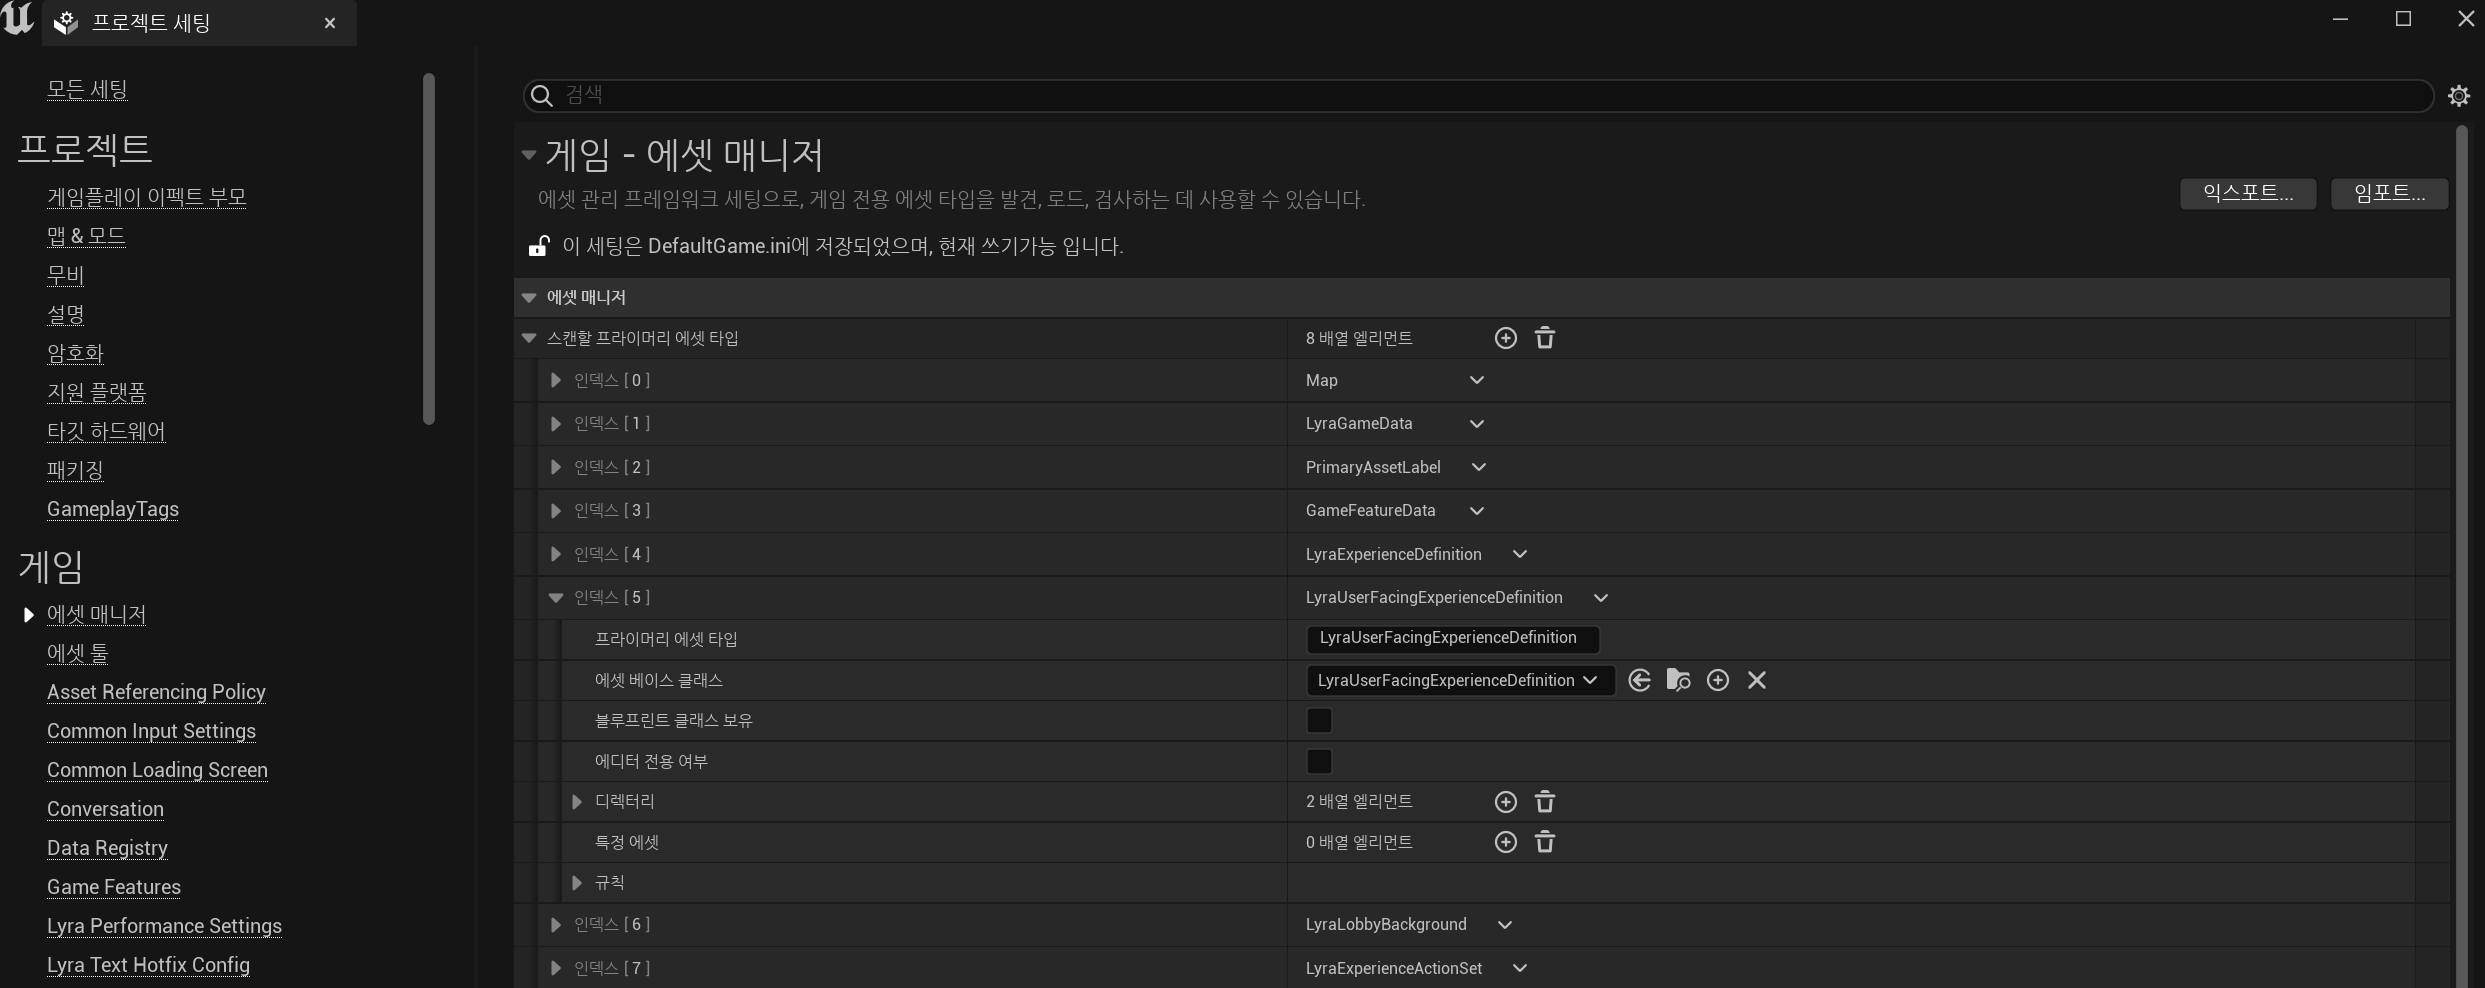The height and width of the screenshot is (988, 2485).
Task: Expand 인덱스 [7] row
Action: tap(556, 968)
